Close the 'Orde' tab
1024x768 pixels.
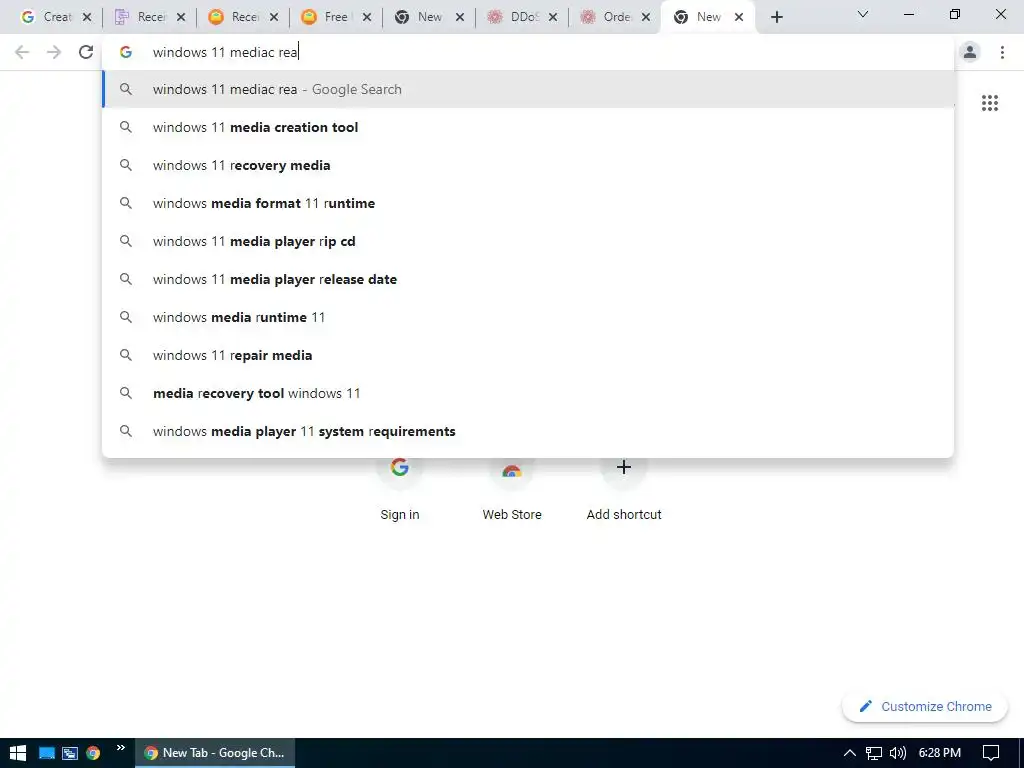[x=646, y=18]
